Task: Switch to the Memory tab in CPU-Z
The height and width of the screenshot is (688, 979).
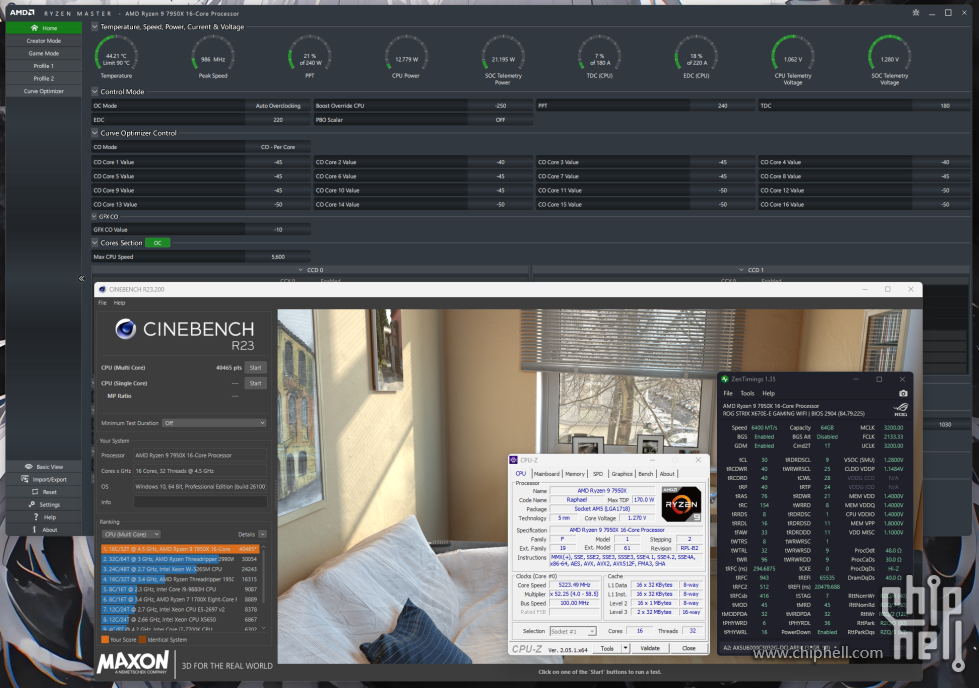Action: tap(575, 474)
